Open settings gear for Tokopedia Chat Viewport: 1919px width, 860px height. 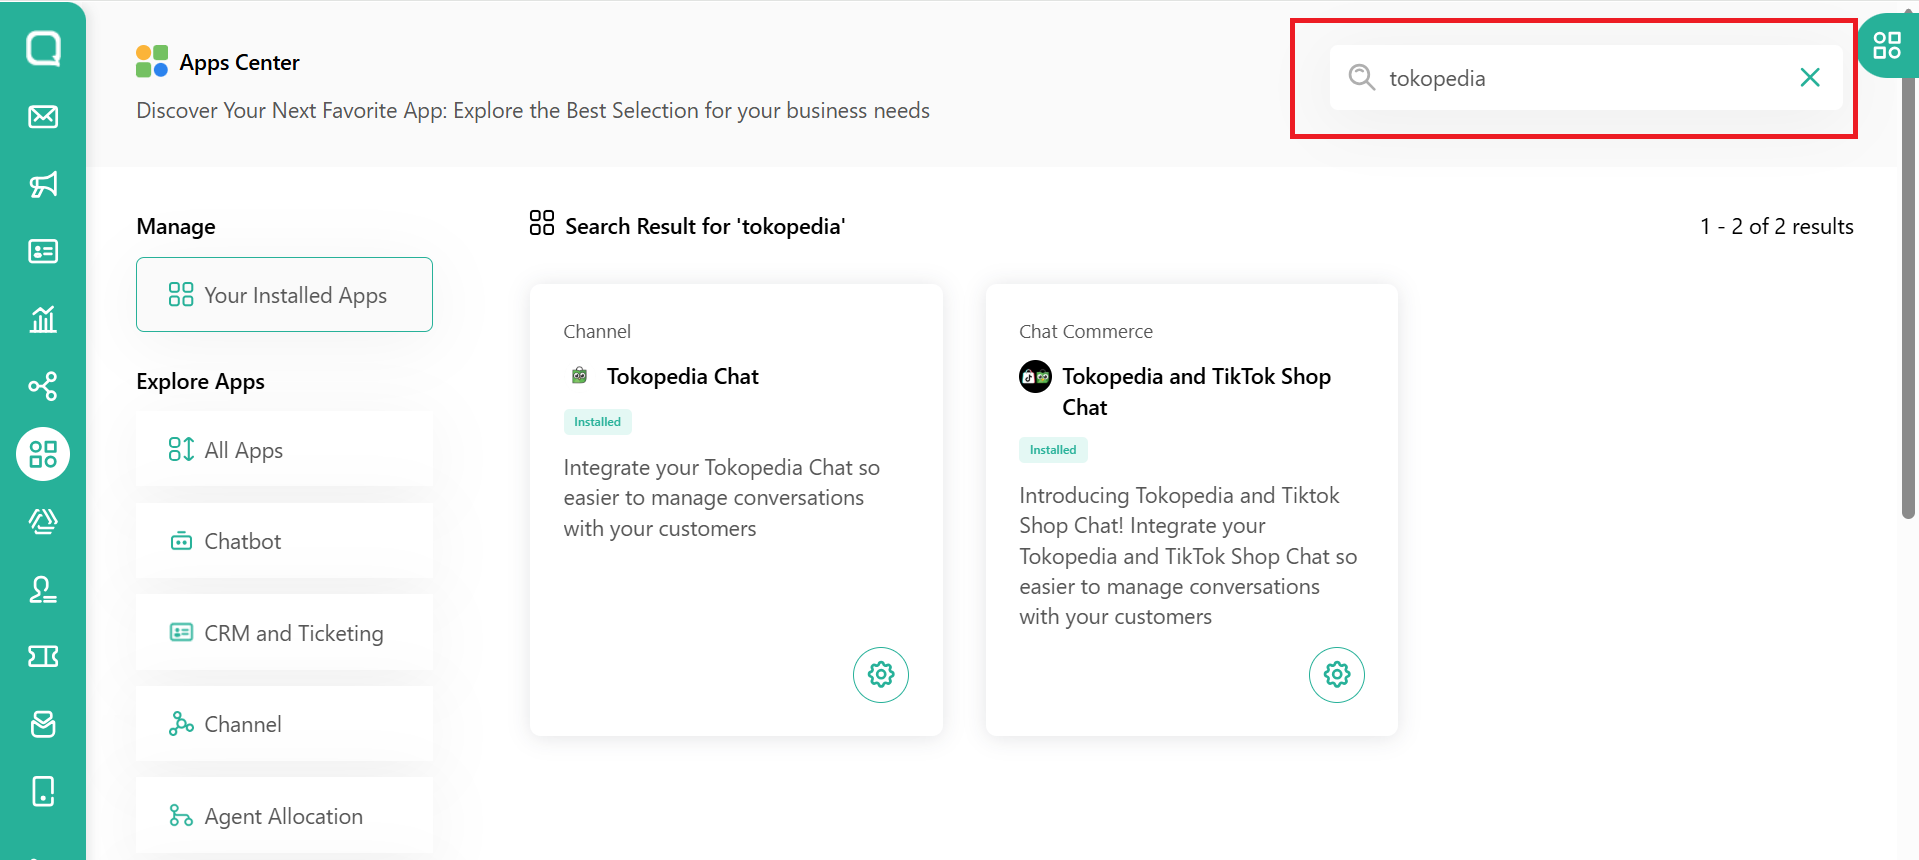(x=880, y=675)
